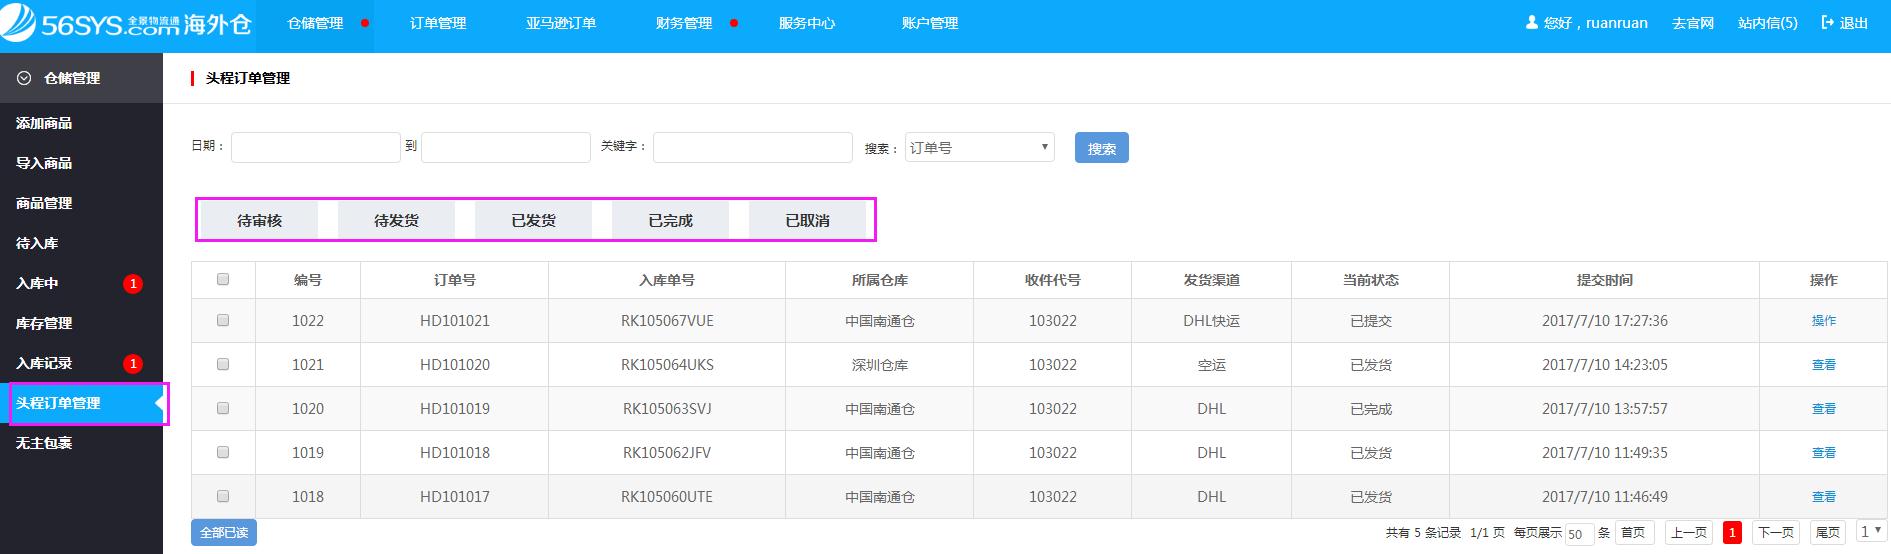This screenshot has width=1891, height=554.
Task: Click the red badge on 入库中
Action: pos(132,284)
